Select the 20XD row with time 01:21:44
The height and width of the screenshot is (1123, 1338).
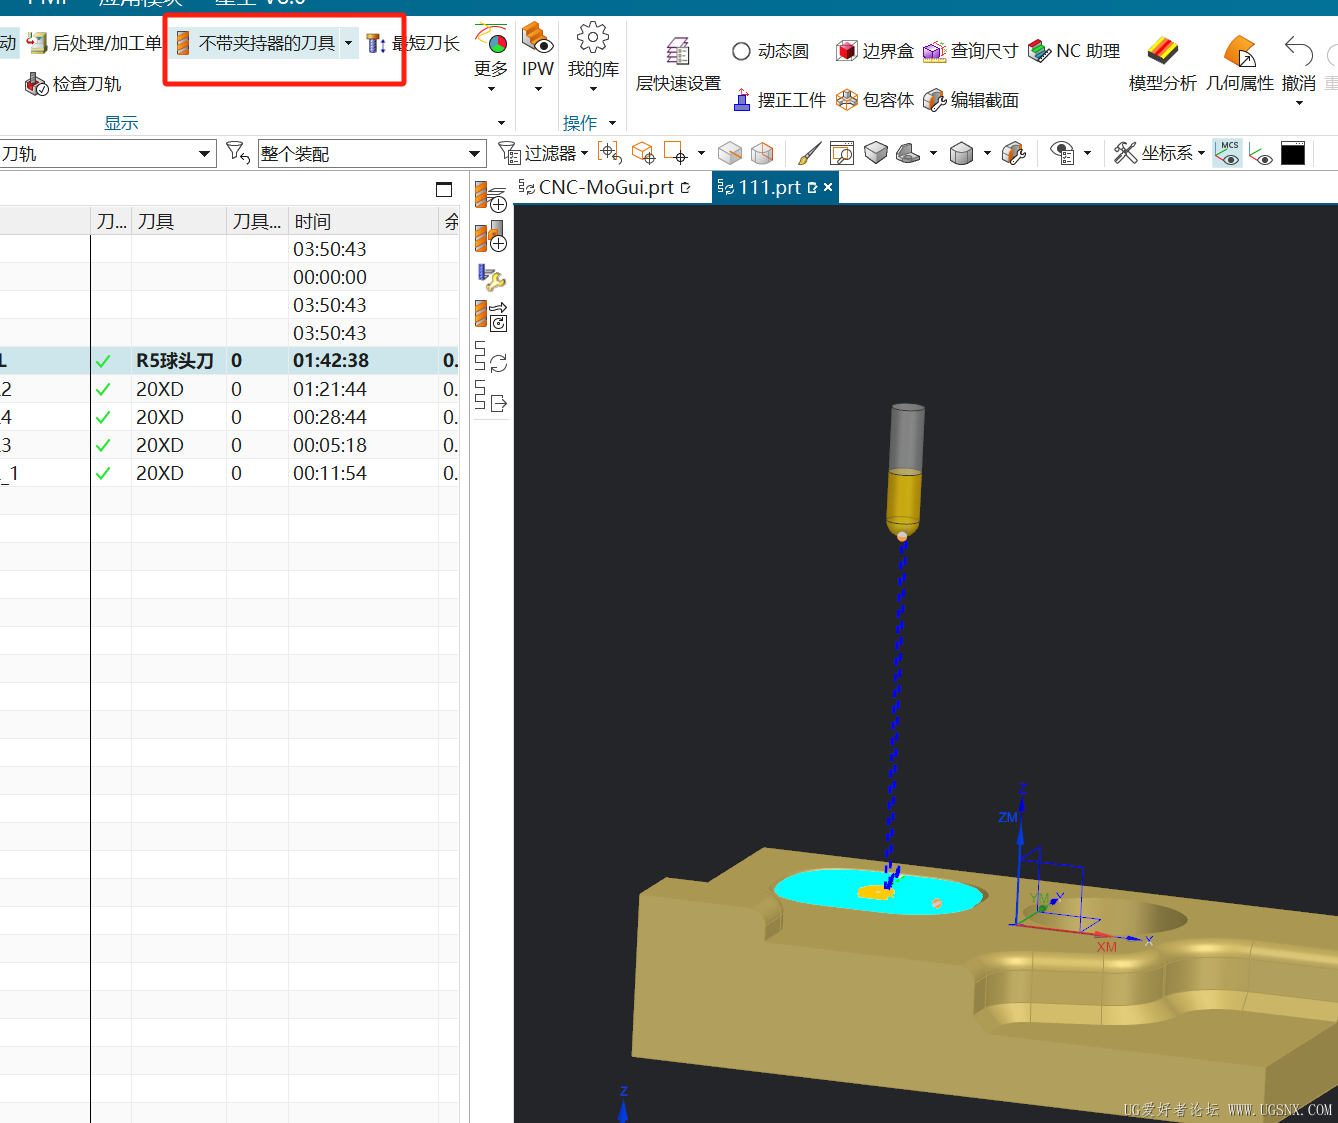tap(229, 389)
